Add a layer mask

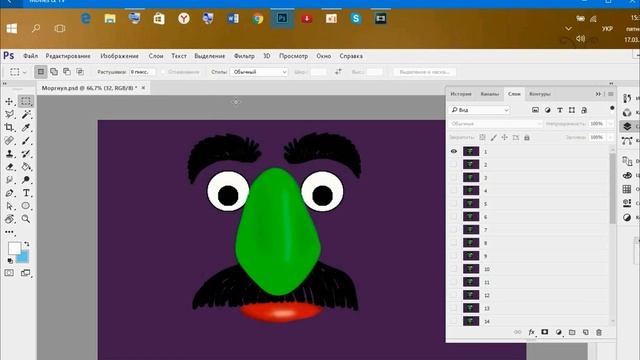point(544,332)
